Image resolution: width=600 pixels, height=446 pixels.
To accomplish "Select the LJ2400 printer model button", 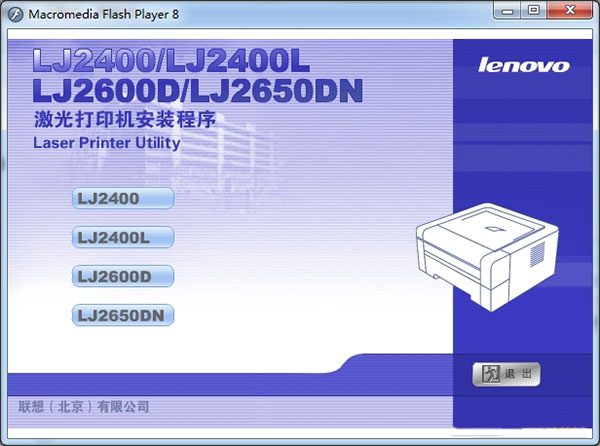I will pos(123,198).
